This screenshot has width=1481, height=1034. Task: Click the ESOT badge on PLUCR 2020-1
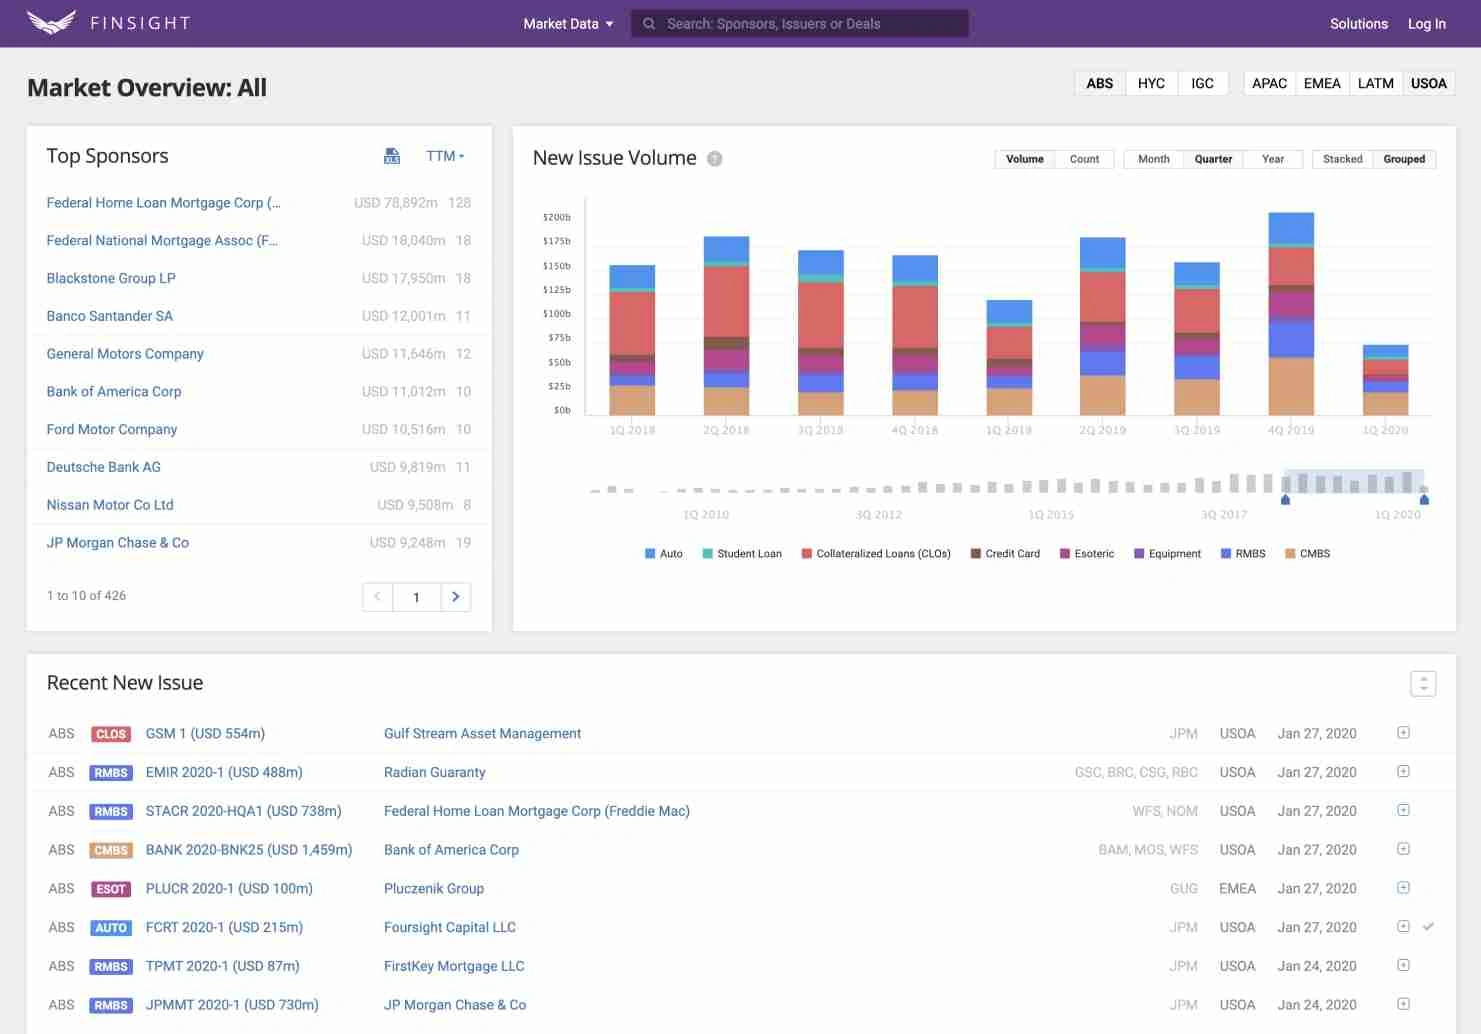pos(111,889)
